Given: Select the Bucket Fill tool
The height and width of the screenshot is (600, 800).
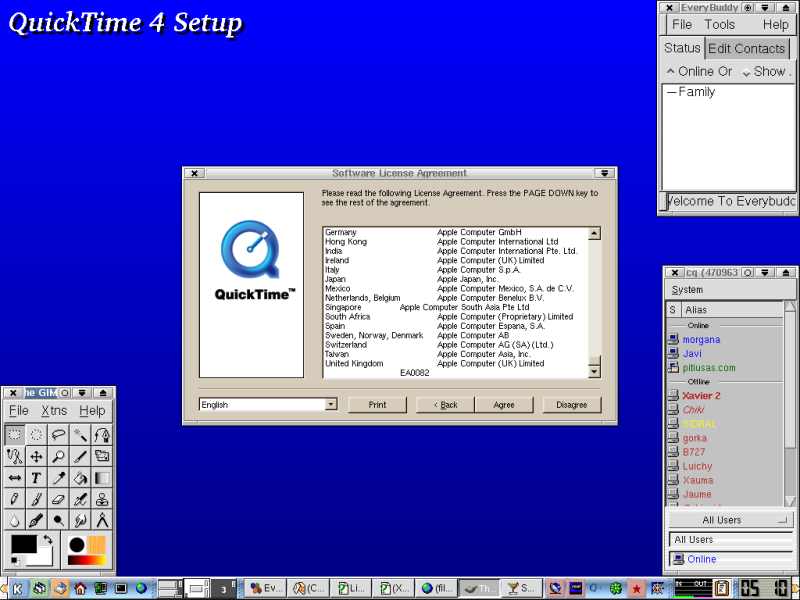Looking at the screenshot, I should (x=80, y=478).
